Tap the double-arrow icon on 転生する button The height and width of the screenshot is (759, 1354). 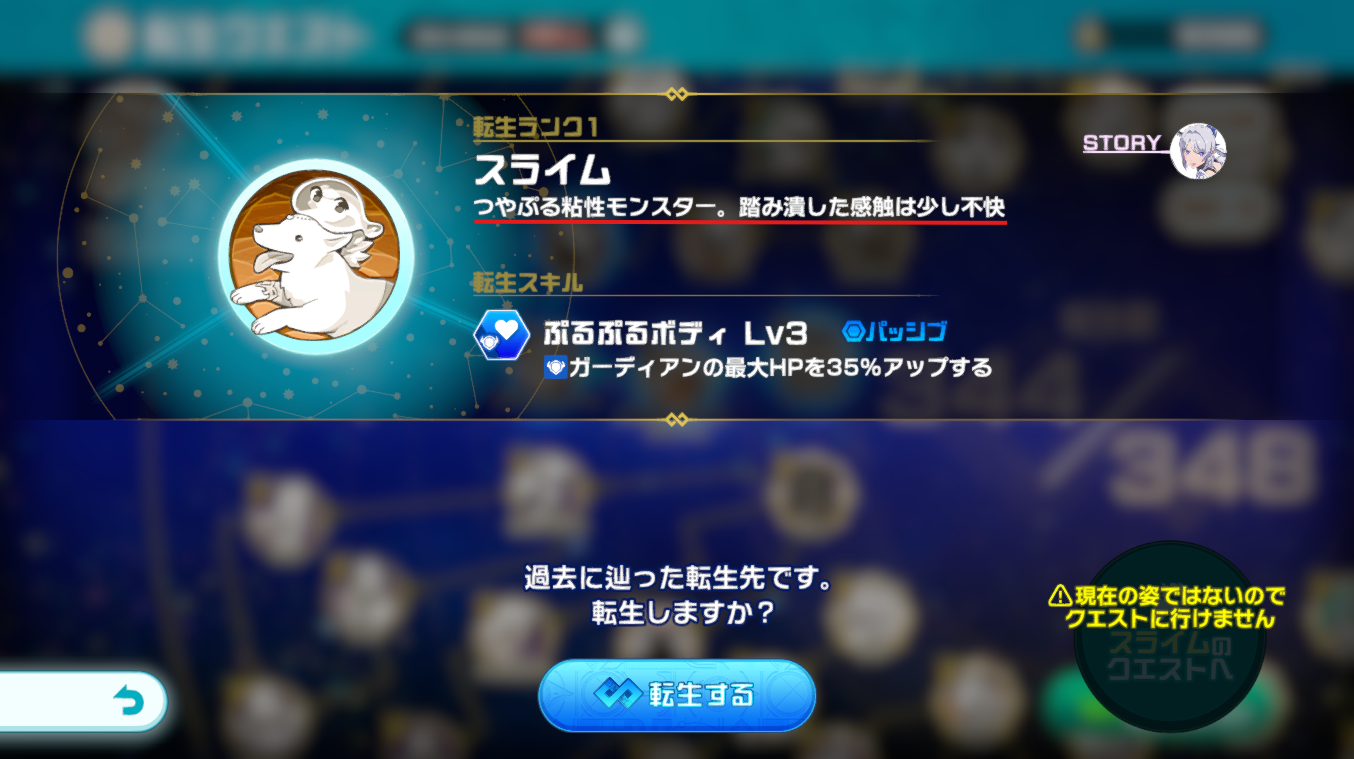click(616, 694)
